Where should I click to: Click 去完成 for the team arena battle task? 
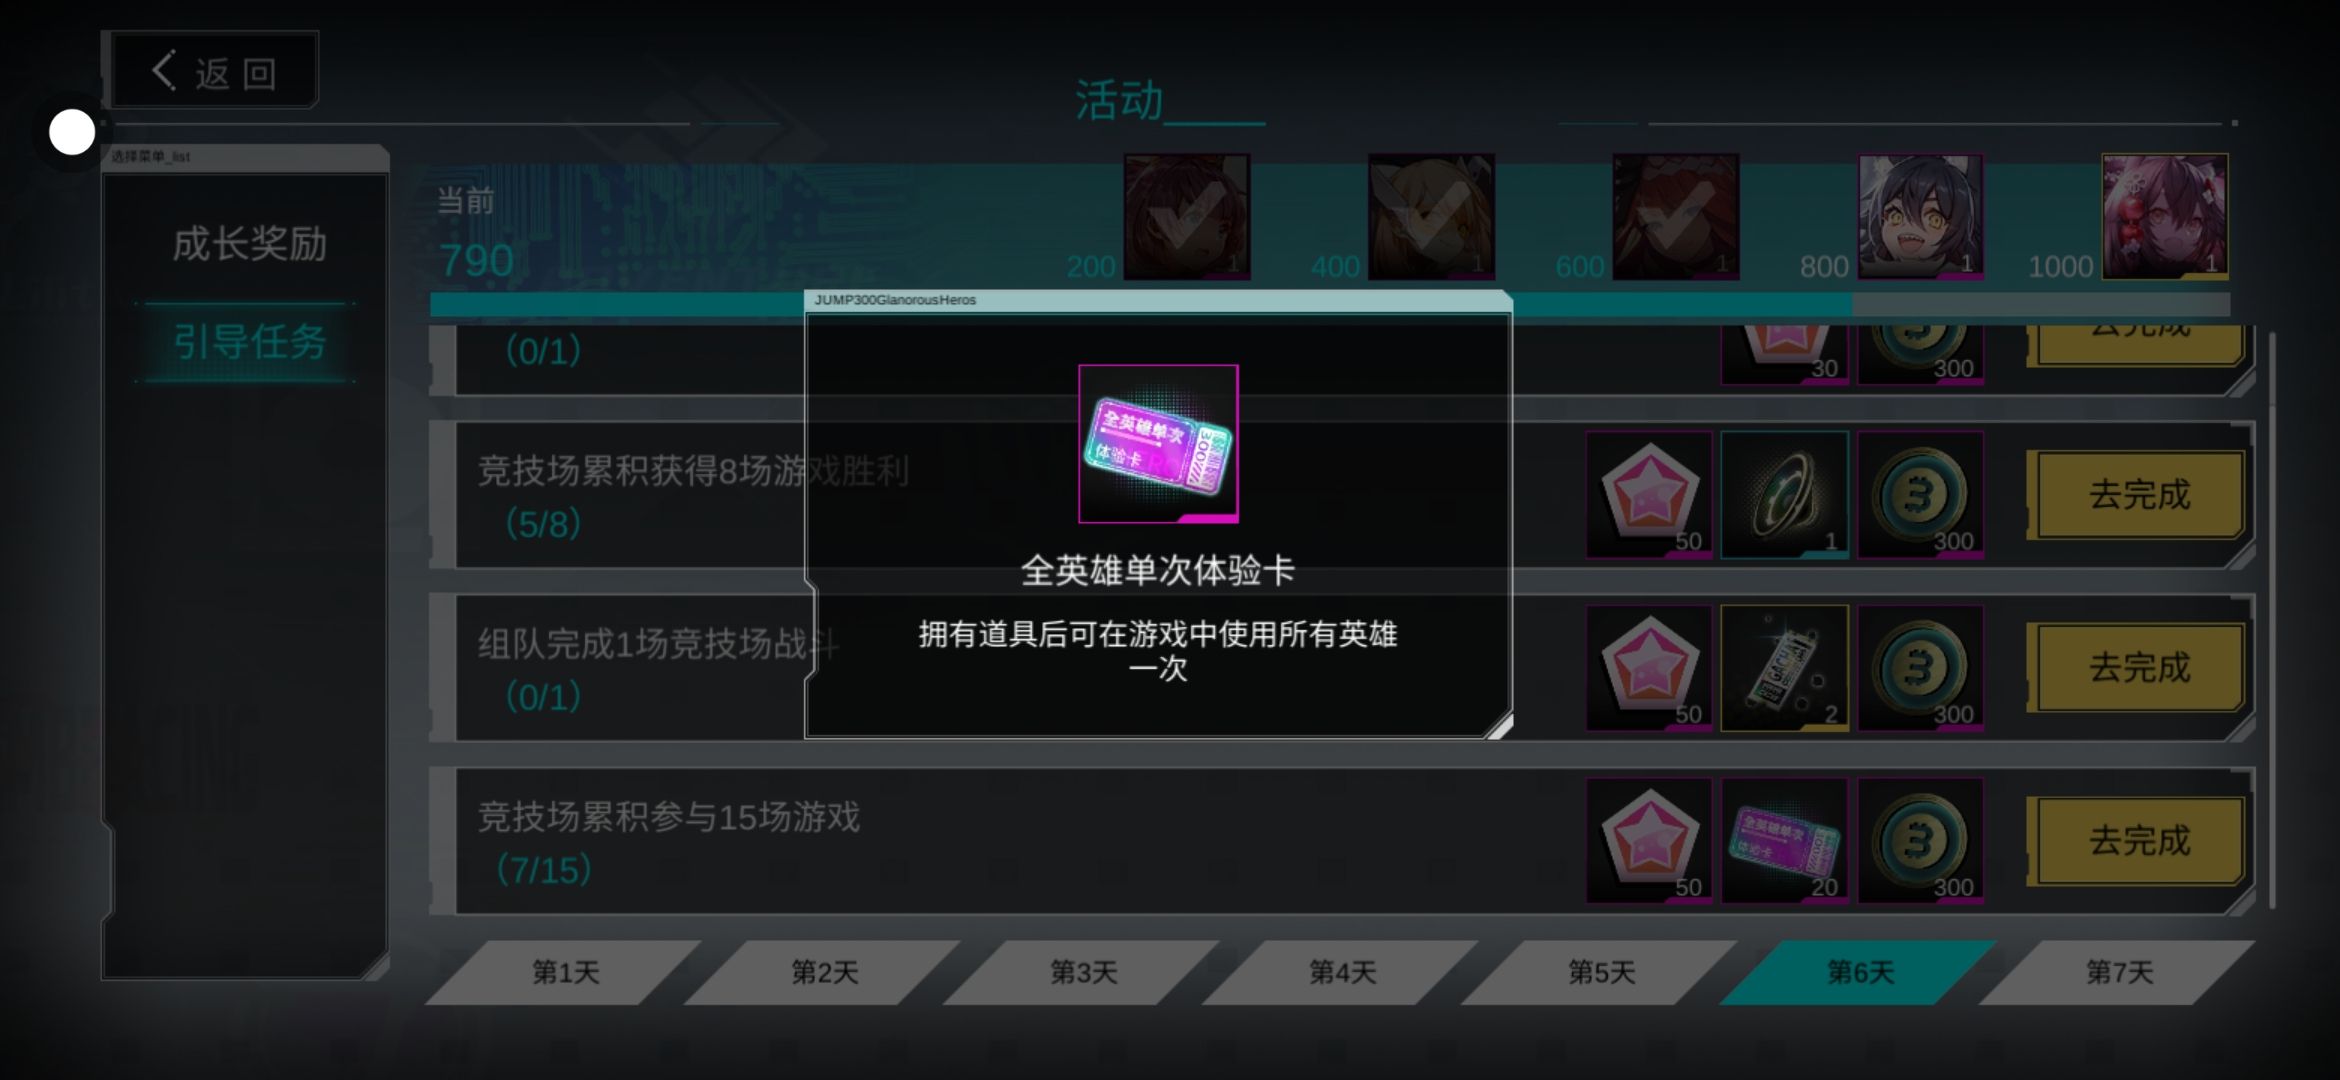[x=2139, y=668]
